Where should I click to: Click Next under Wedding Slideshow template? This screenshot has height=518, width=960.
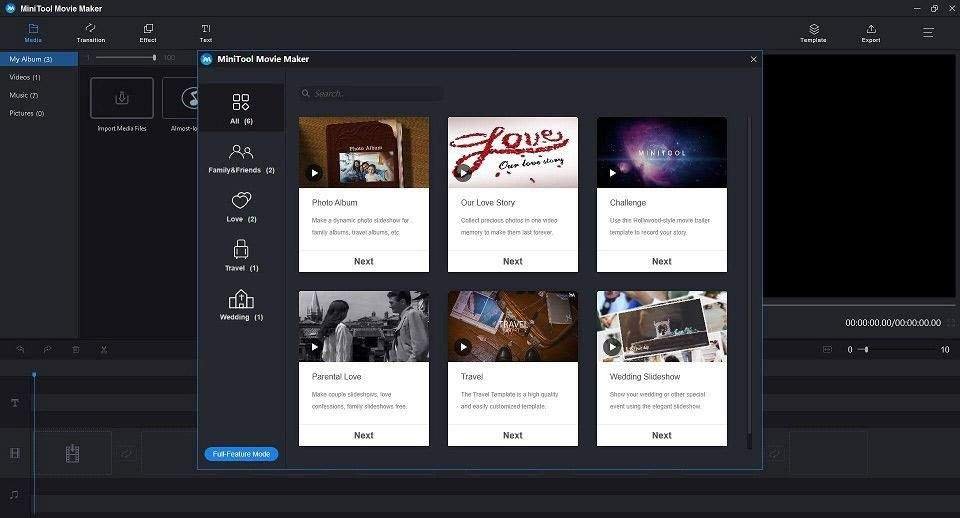tap(662, 435)
